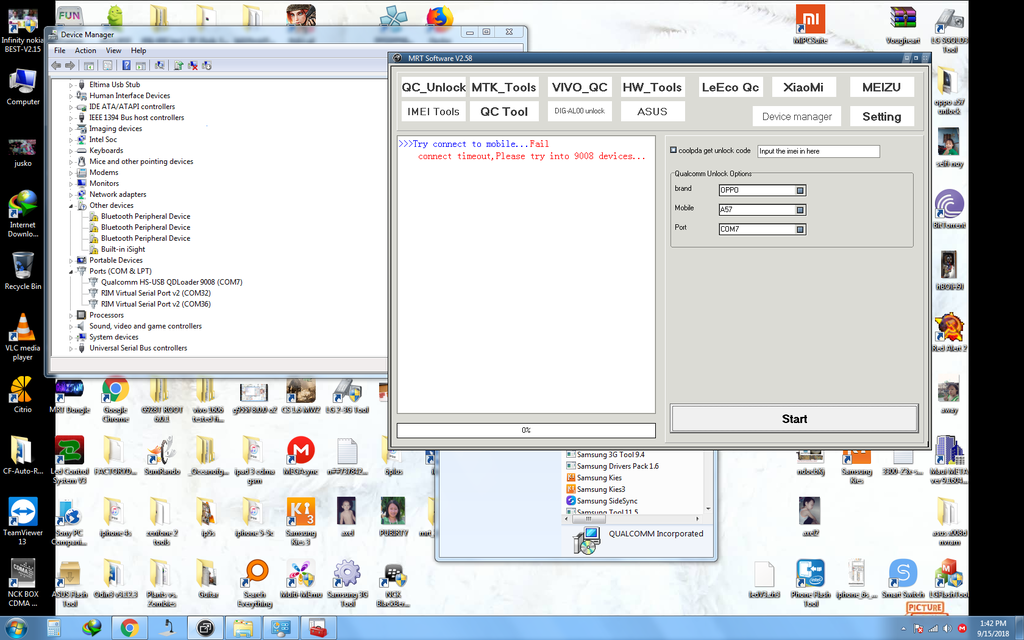Viewport: 1024px width, 640px height.
Task: Open Citrio browser desktop shortcut
Action: tap(23, 394)
